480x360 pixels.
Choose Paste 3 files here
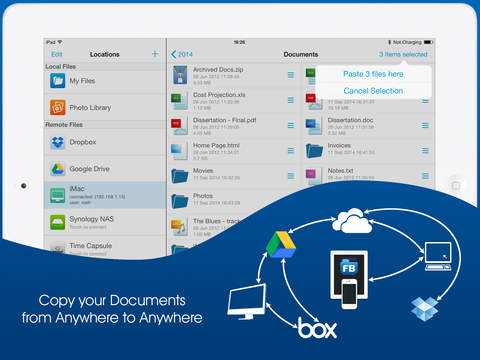coord(373,74)
